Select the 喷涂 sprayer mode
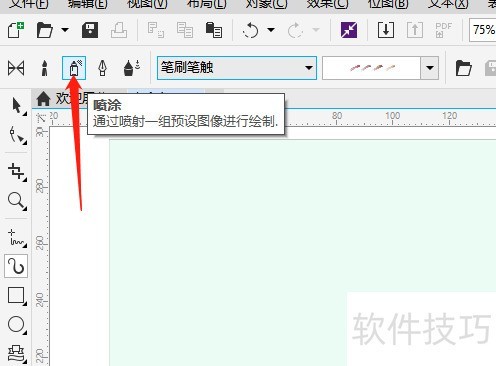 74,68
